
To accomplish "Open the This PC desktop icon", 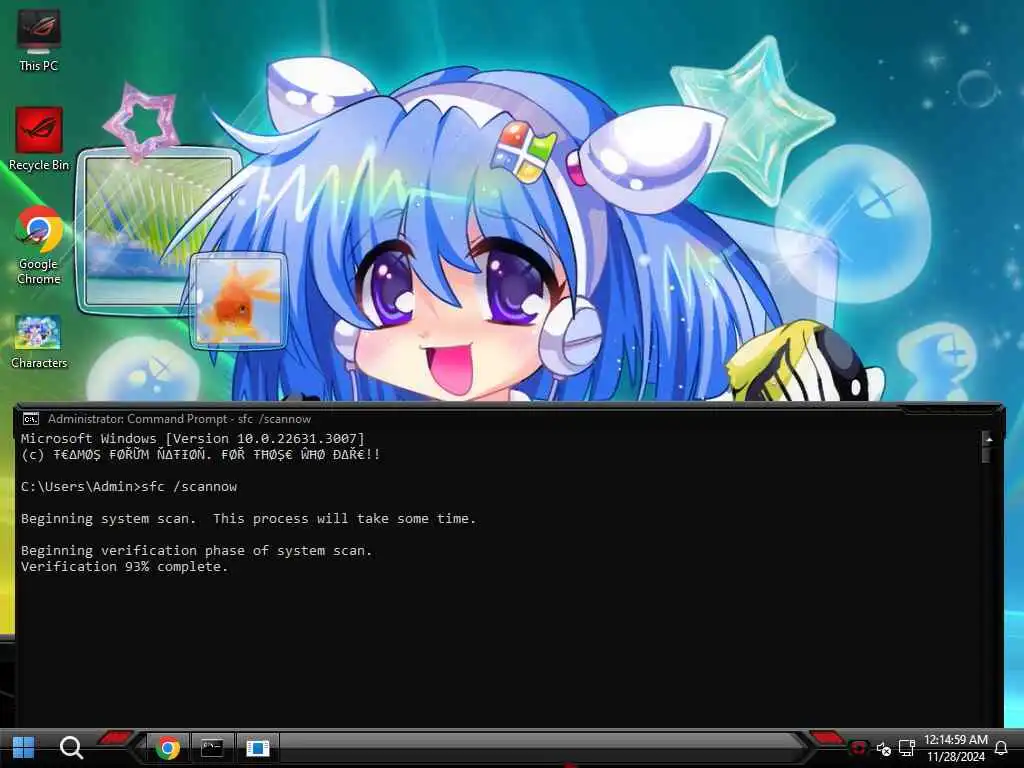I will [39, 40].
